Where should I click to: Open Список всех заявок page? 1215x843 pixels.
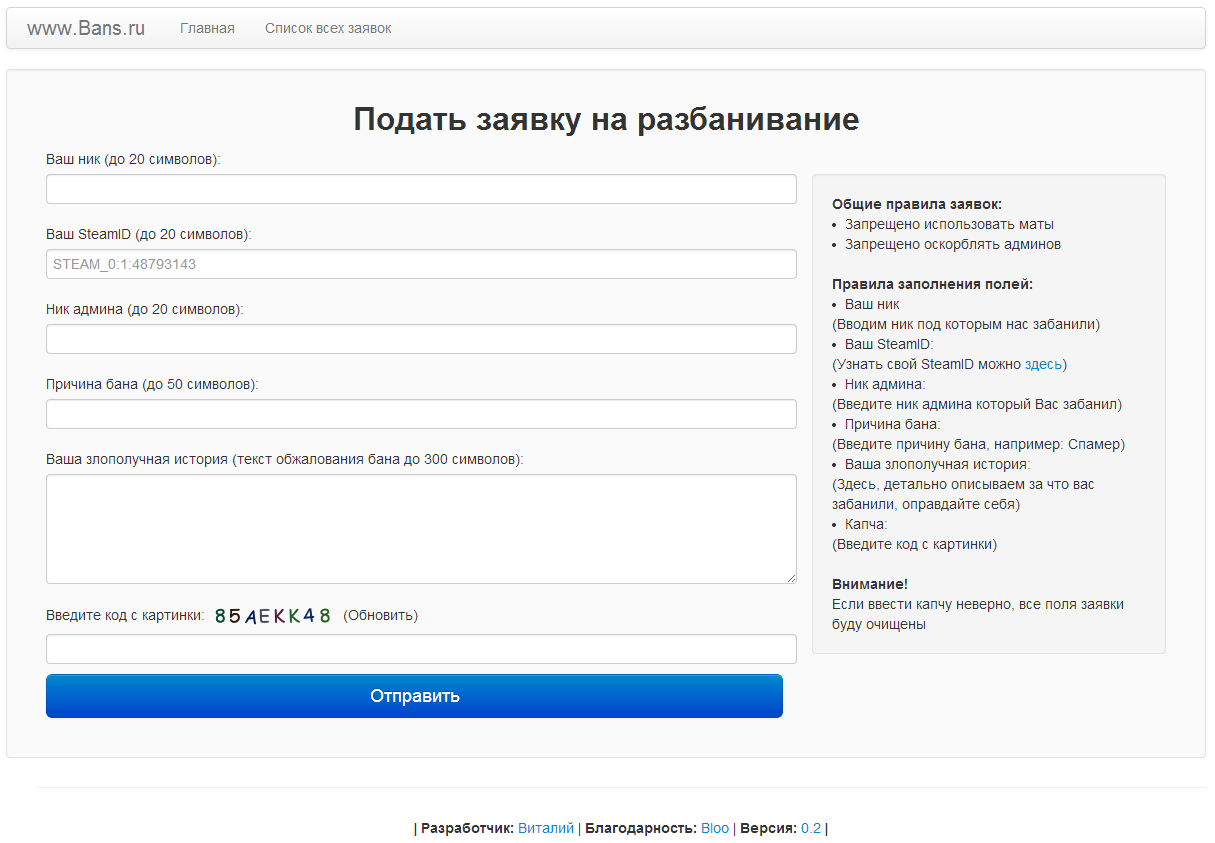pyautogui.click(x=328, y=28)
